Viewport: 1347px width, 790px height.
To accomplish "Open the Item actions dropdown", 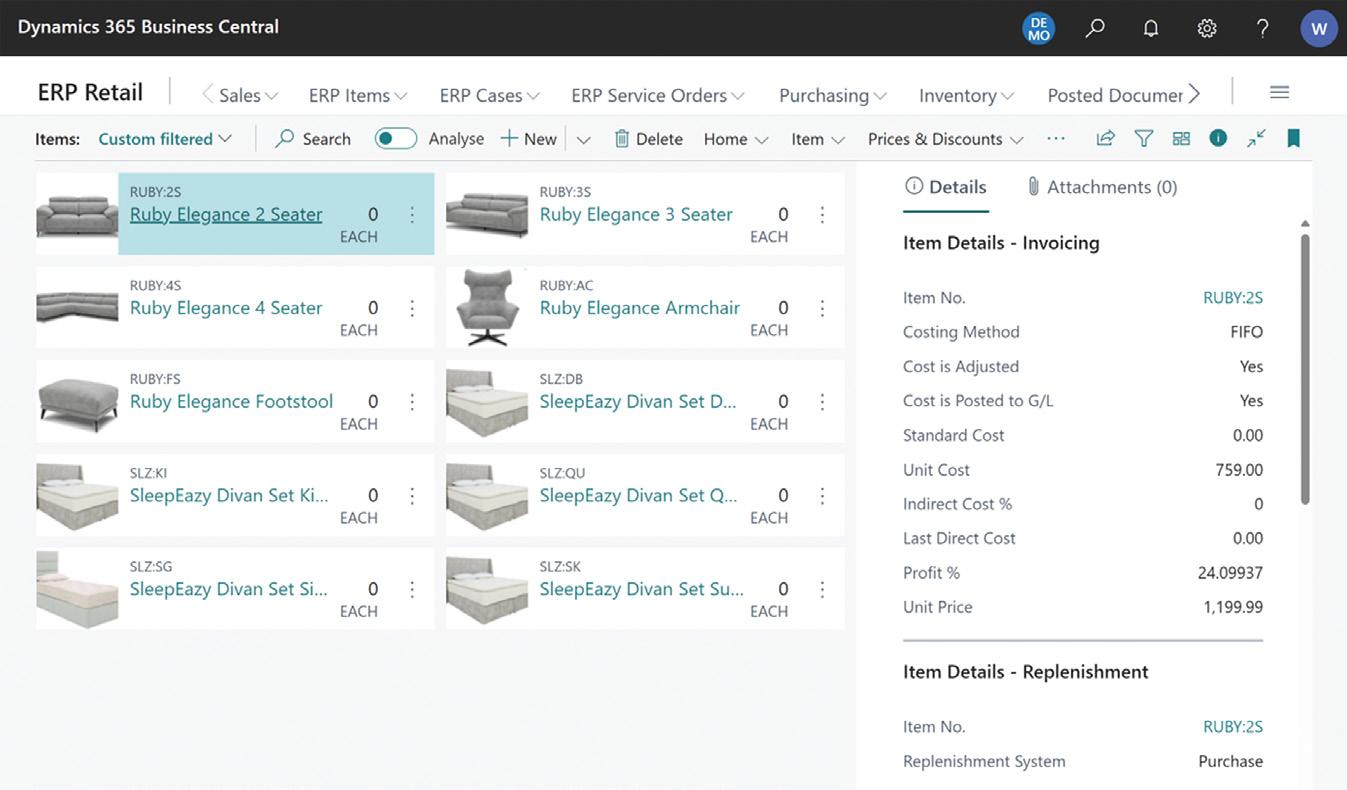I will tap(818, 139).
